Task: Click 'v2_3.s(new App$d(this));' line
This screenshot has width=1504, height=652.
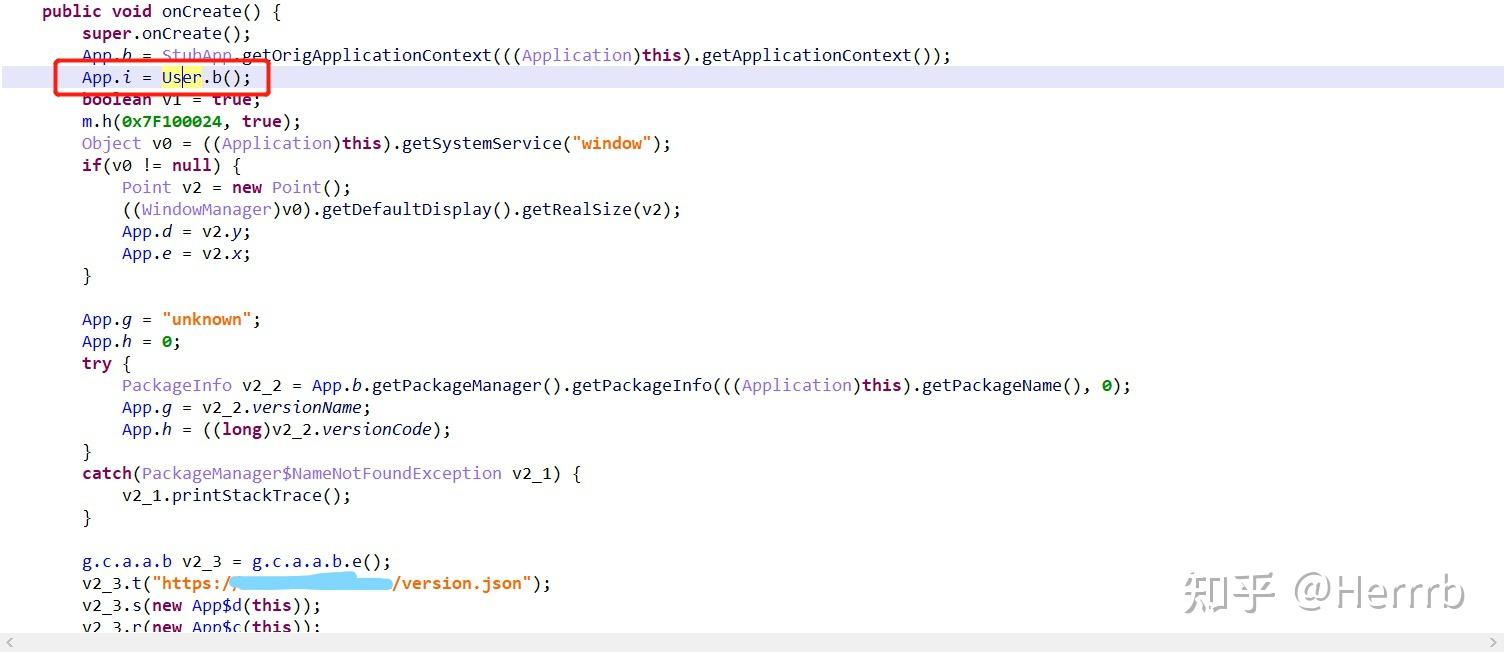Action: coord(201,606)
